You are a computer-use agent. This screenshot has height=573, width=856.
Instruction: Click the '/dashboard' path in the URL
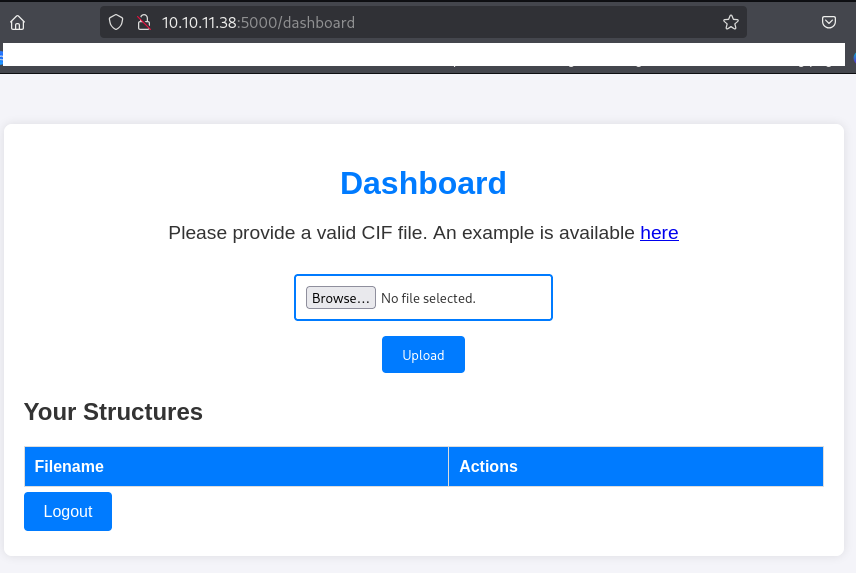(x=315, y=22)
